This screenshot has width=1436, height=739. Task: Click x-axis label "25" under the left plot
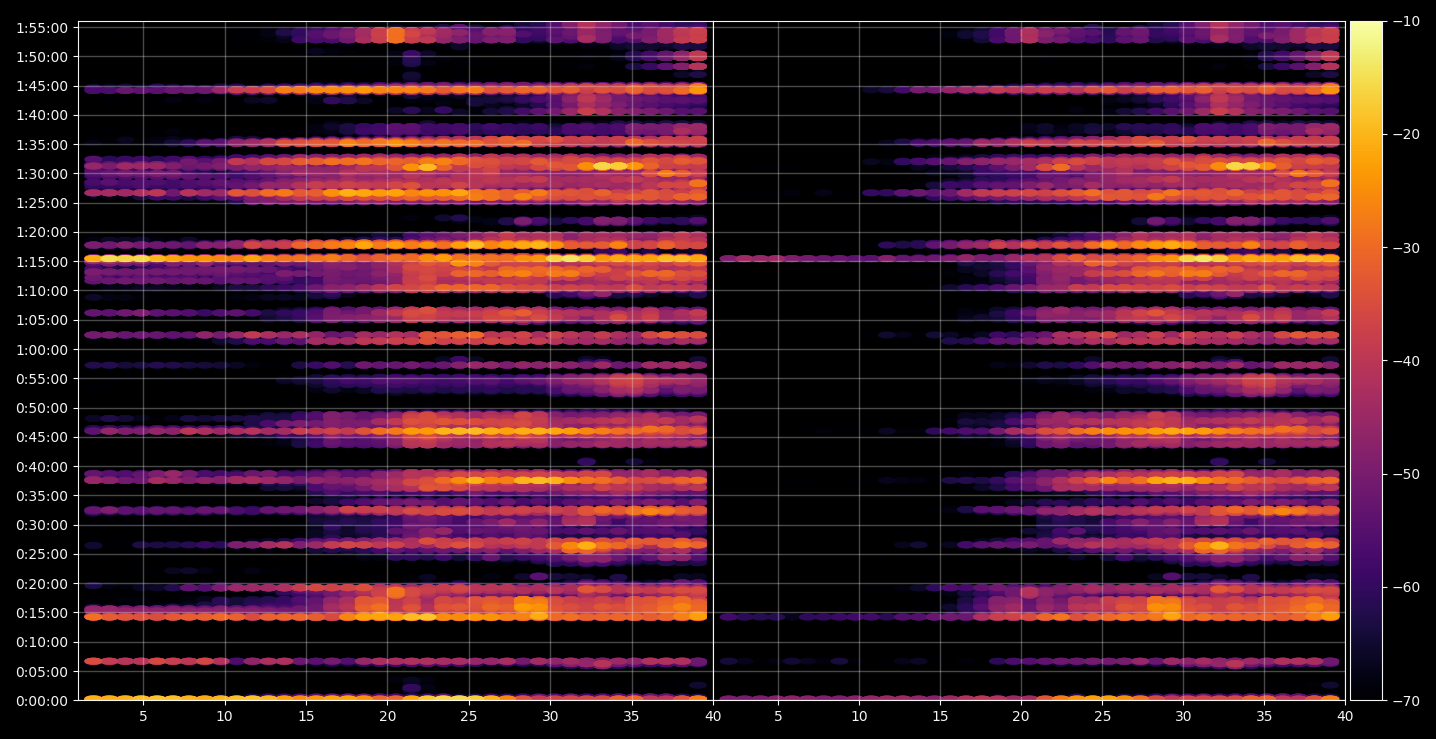click(x=469, y=716)
